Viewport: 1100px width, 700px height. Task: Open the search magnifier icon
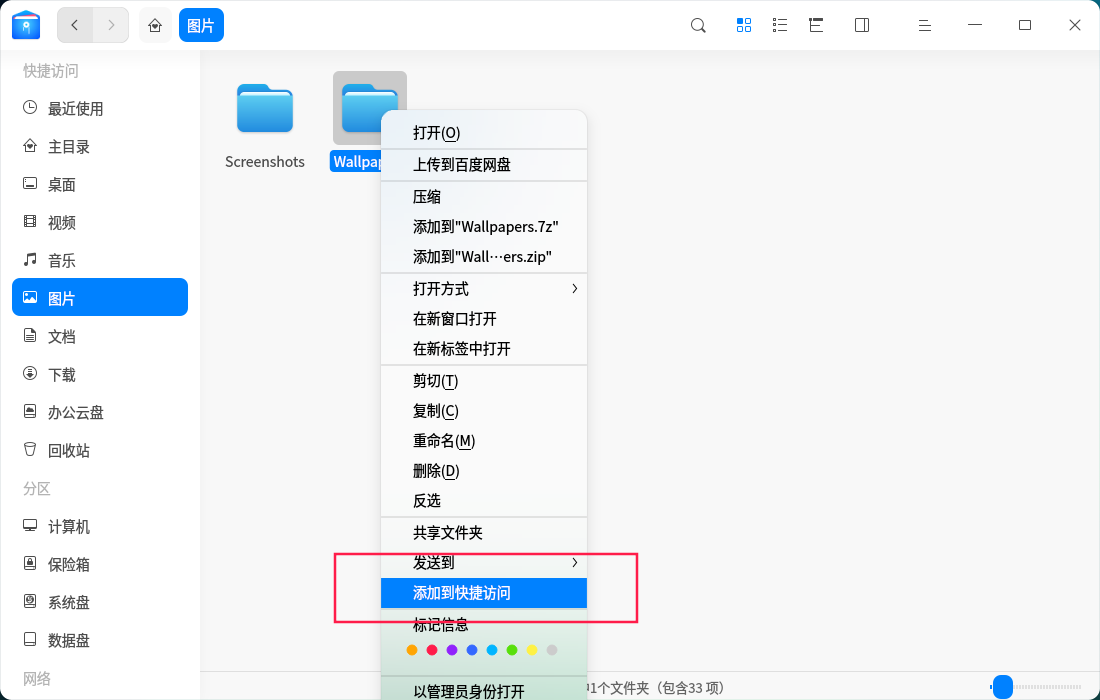pyautogui.click(x=698, y=25)
